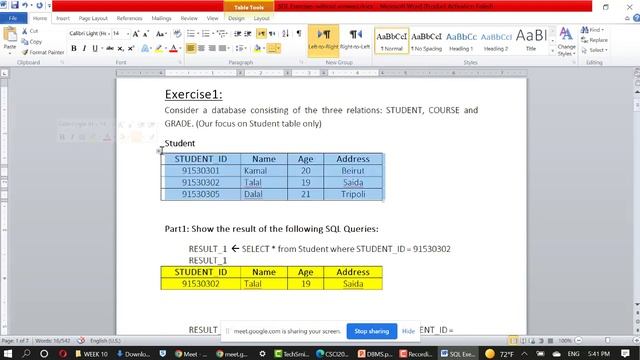The image size is (640, 360).
Task: Toggle Underline formatting
Action: coord(95,48)
